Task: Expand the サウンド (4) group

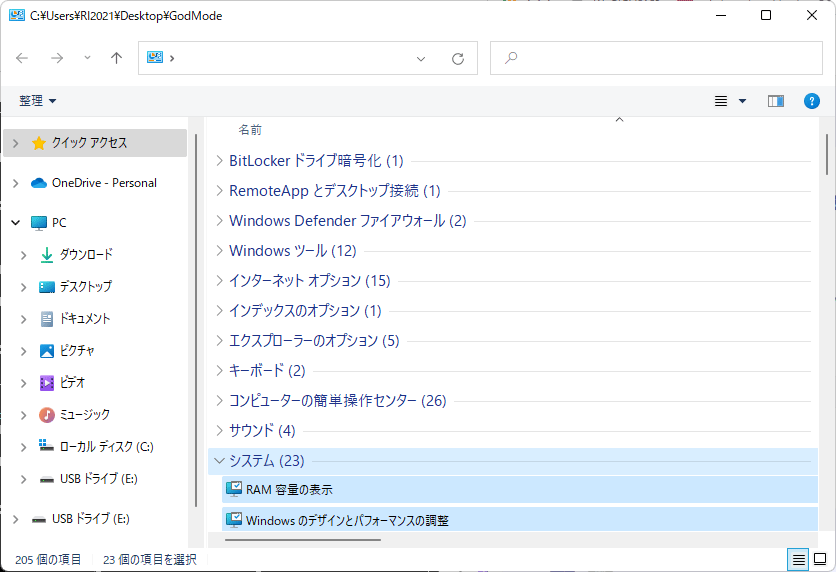Action: pyautogui.click(x=219, y=430)
